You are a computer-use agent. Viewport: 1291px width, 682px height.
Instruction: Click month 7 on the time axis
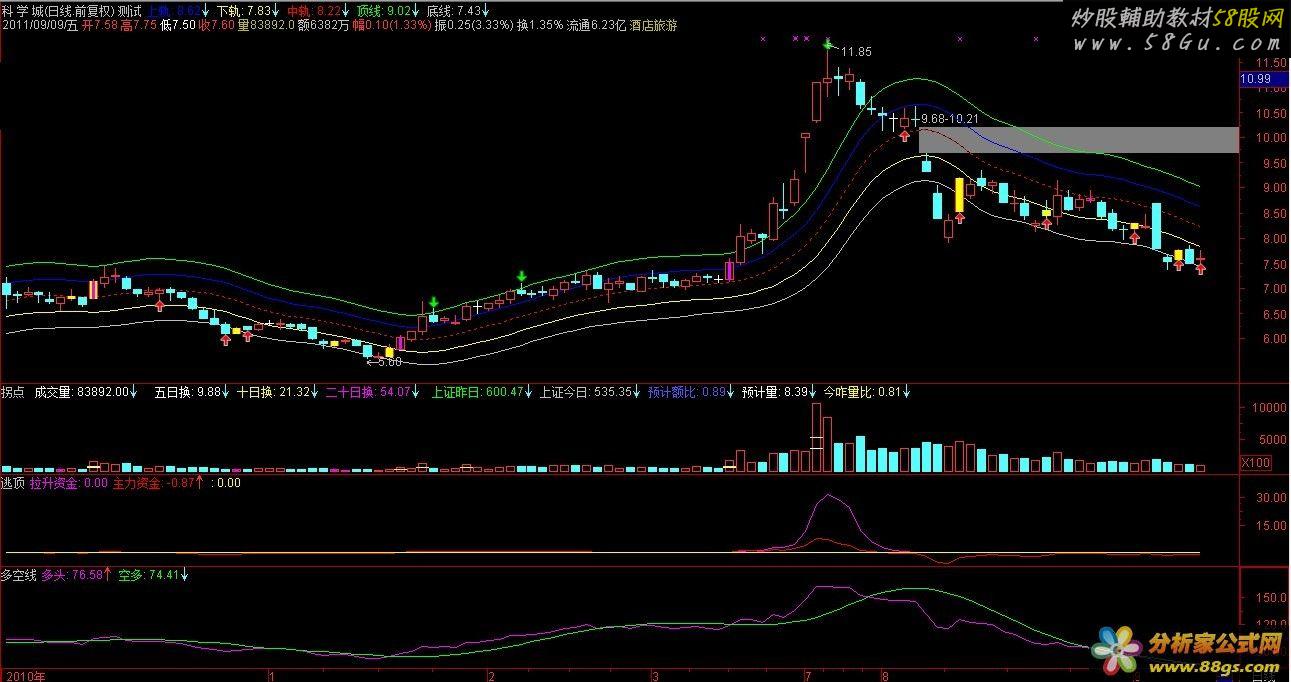807,676
